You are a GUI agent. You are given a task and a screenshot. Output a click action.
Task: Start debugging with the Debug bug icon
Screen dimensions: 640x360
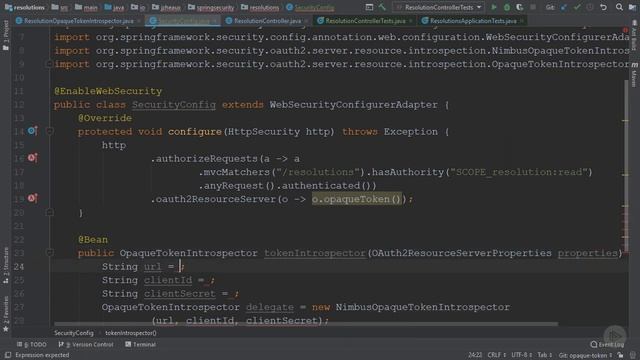click(507, 7)
